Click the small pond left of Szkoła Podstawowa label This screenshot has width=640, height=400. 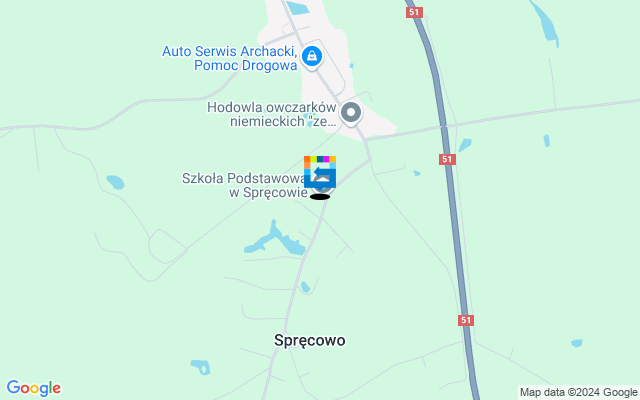115,182
